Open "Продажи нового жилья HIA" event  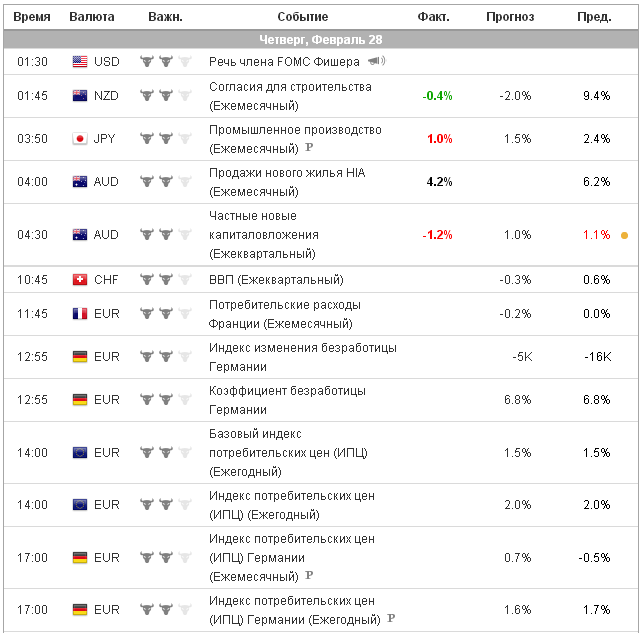287,173
